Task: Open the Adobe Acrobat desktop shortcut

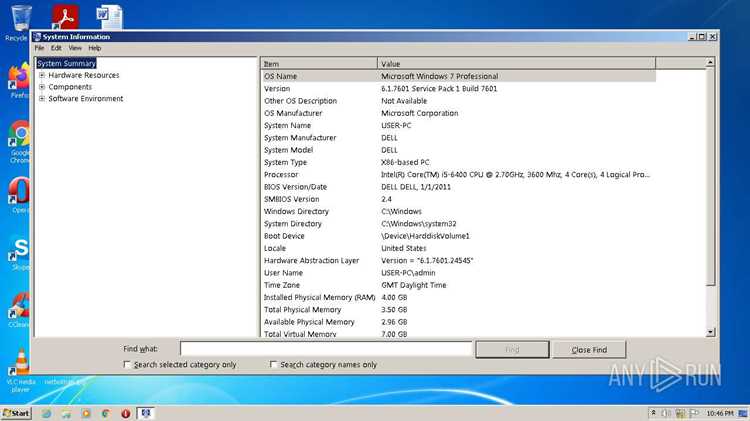Action: pos(65,16)
